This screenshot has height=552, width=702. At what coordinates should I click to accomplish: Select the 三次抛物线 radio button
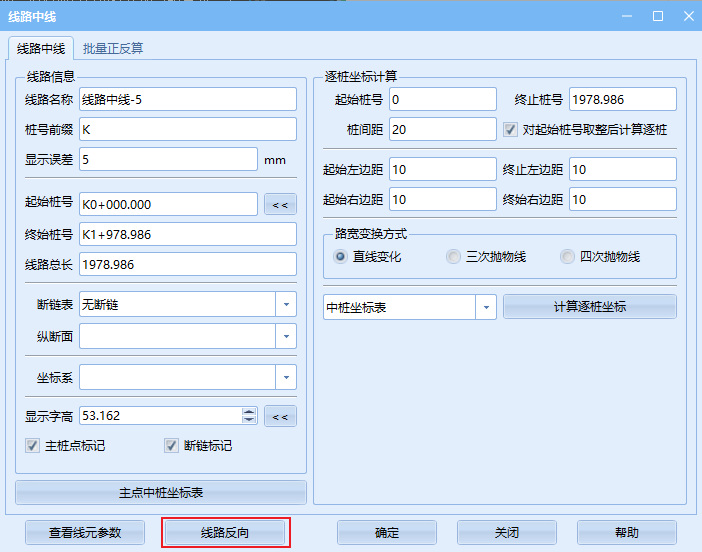453,257
